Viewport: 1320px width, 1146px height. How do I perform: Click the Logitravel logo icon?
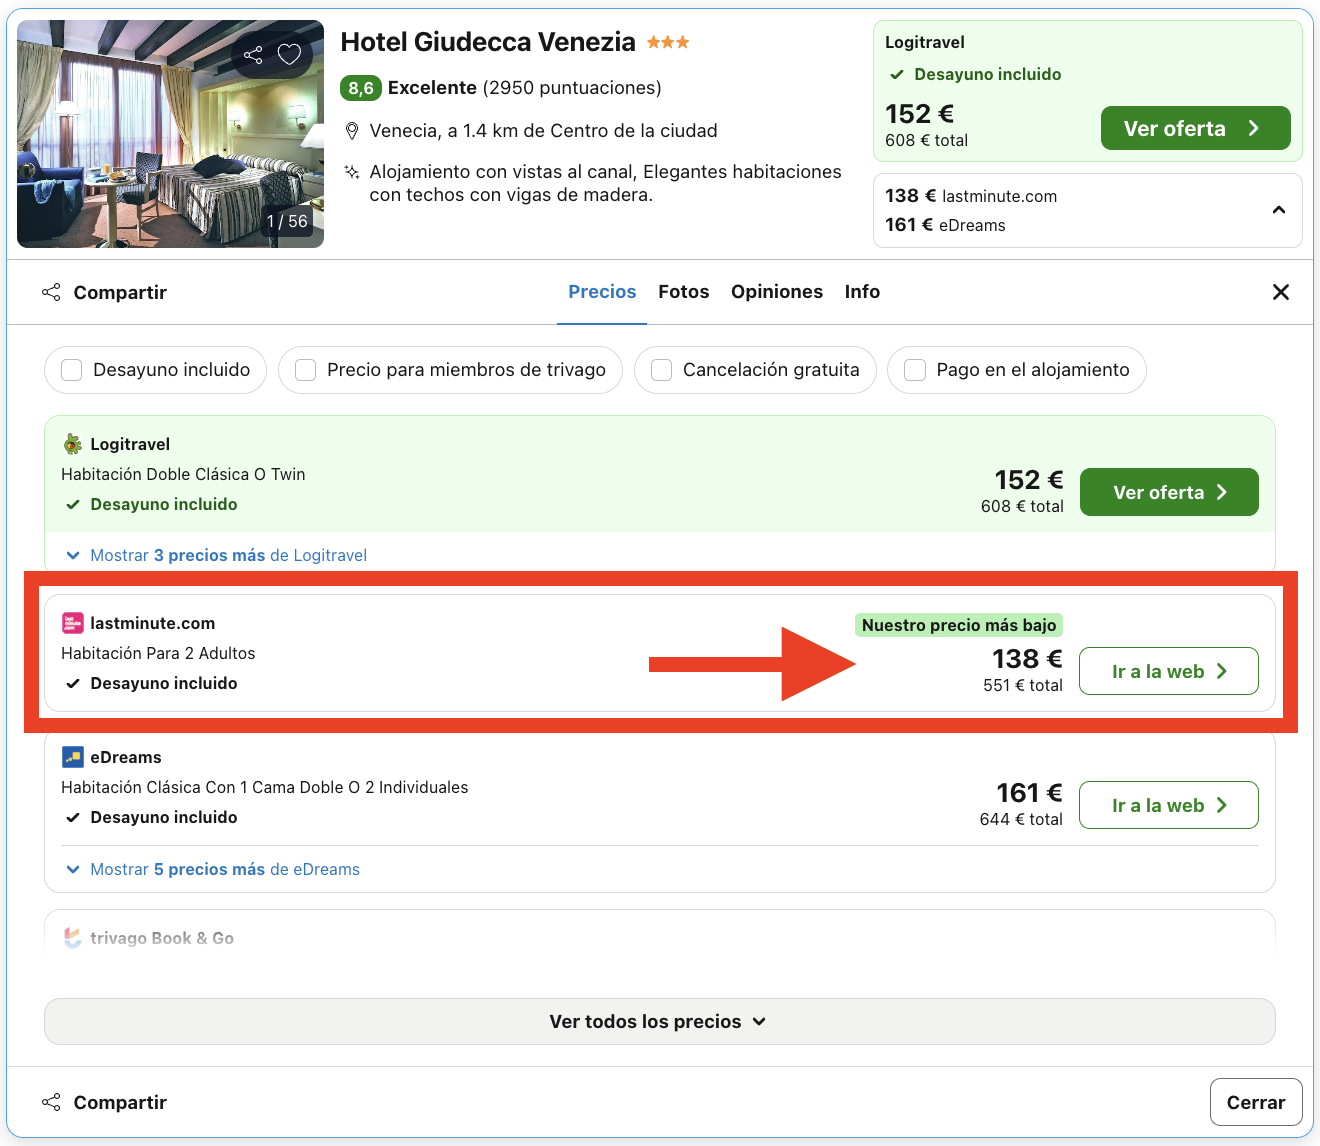tap(72, 444)
